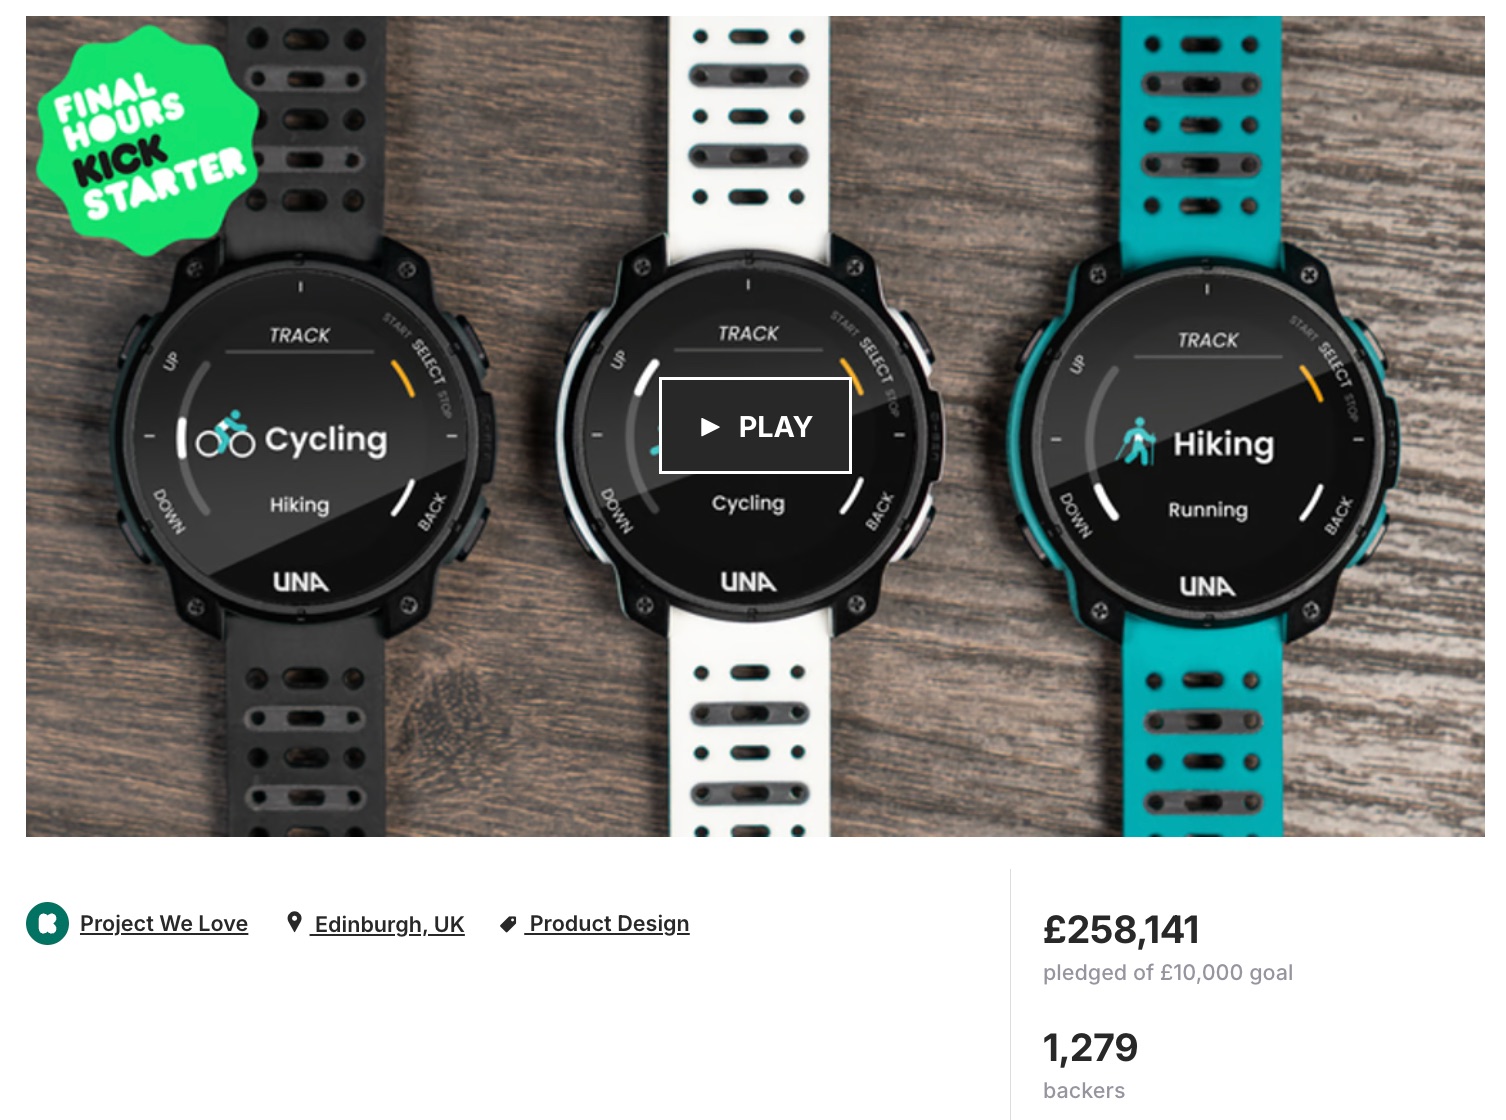
Task: Open the Edinburgh, UK location link
Action: 388,924
